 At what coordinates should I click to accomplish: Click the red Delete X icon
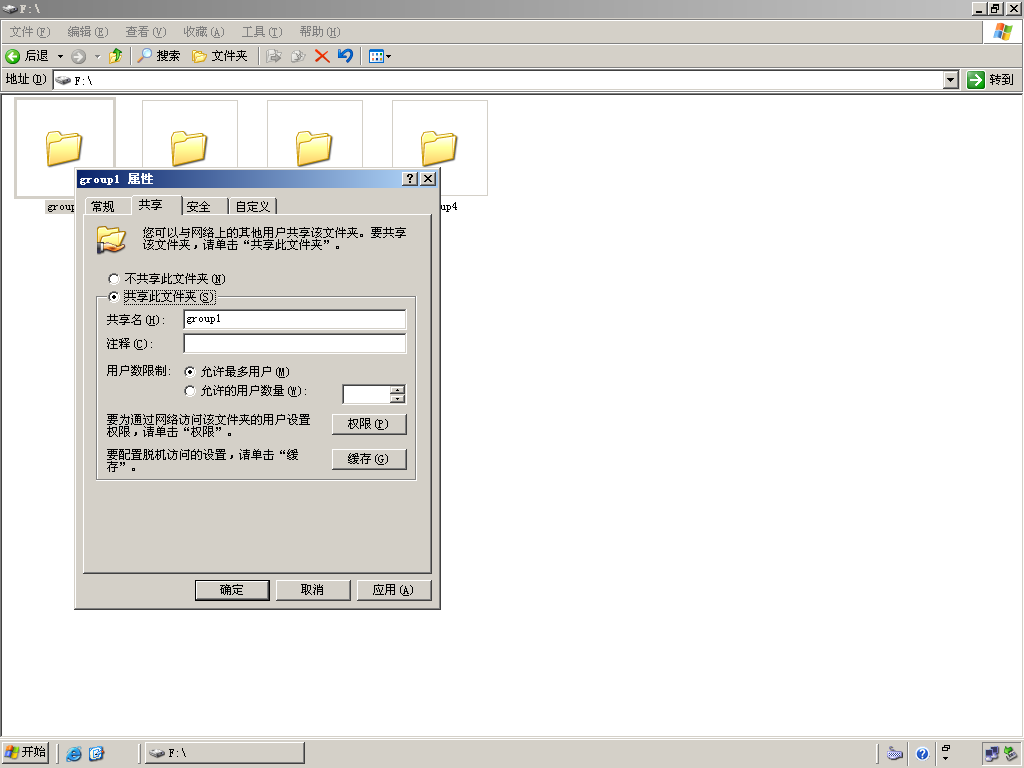click(x=322, y=56)
